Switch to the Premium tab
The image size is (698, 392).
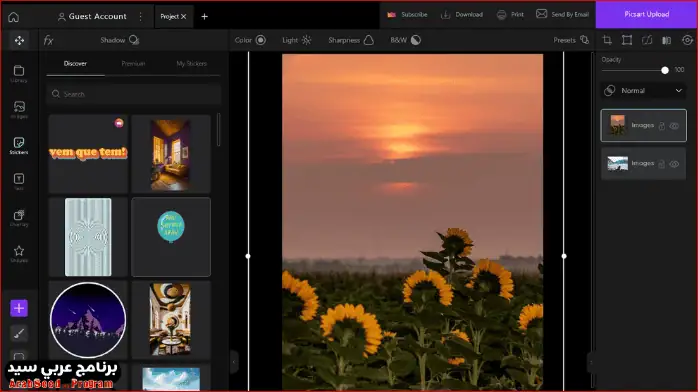pyautogui.click(x=133, y=64)
